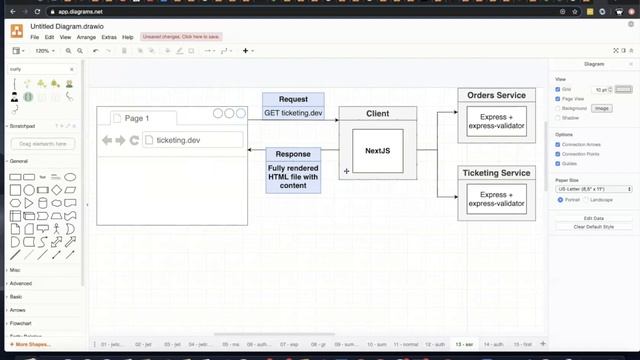The width and height of the screenshot is (640, 360).
Task: Open the Help menu
Action: pyautogui.click(x=128, y=37)
